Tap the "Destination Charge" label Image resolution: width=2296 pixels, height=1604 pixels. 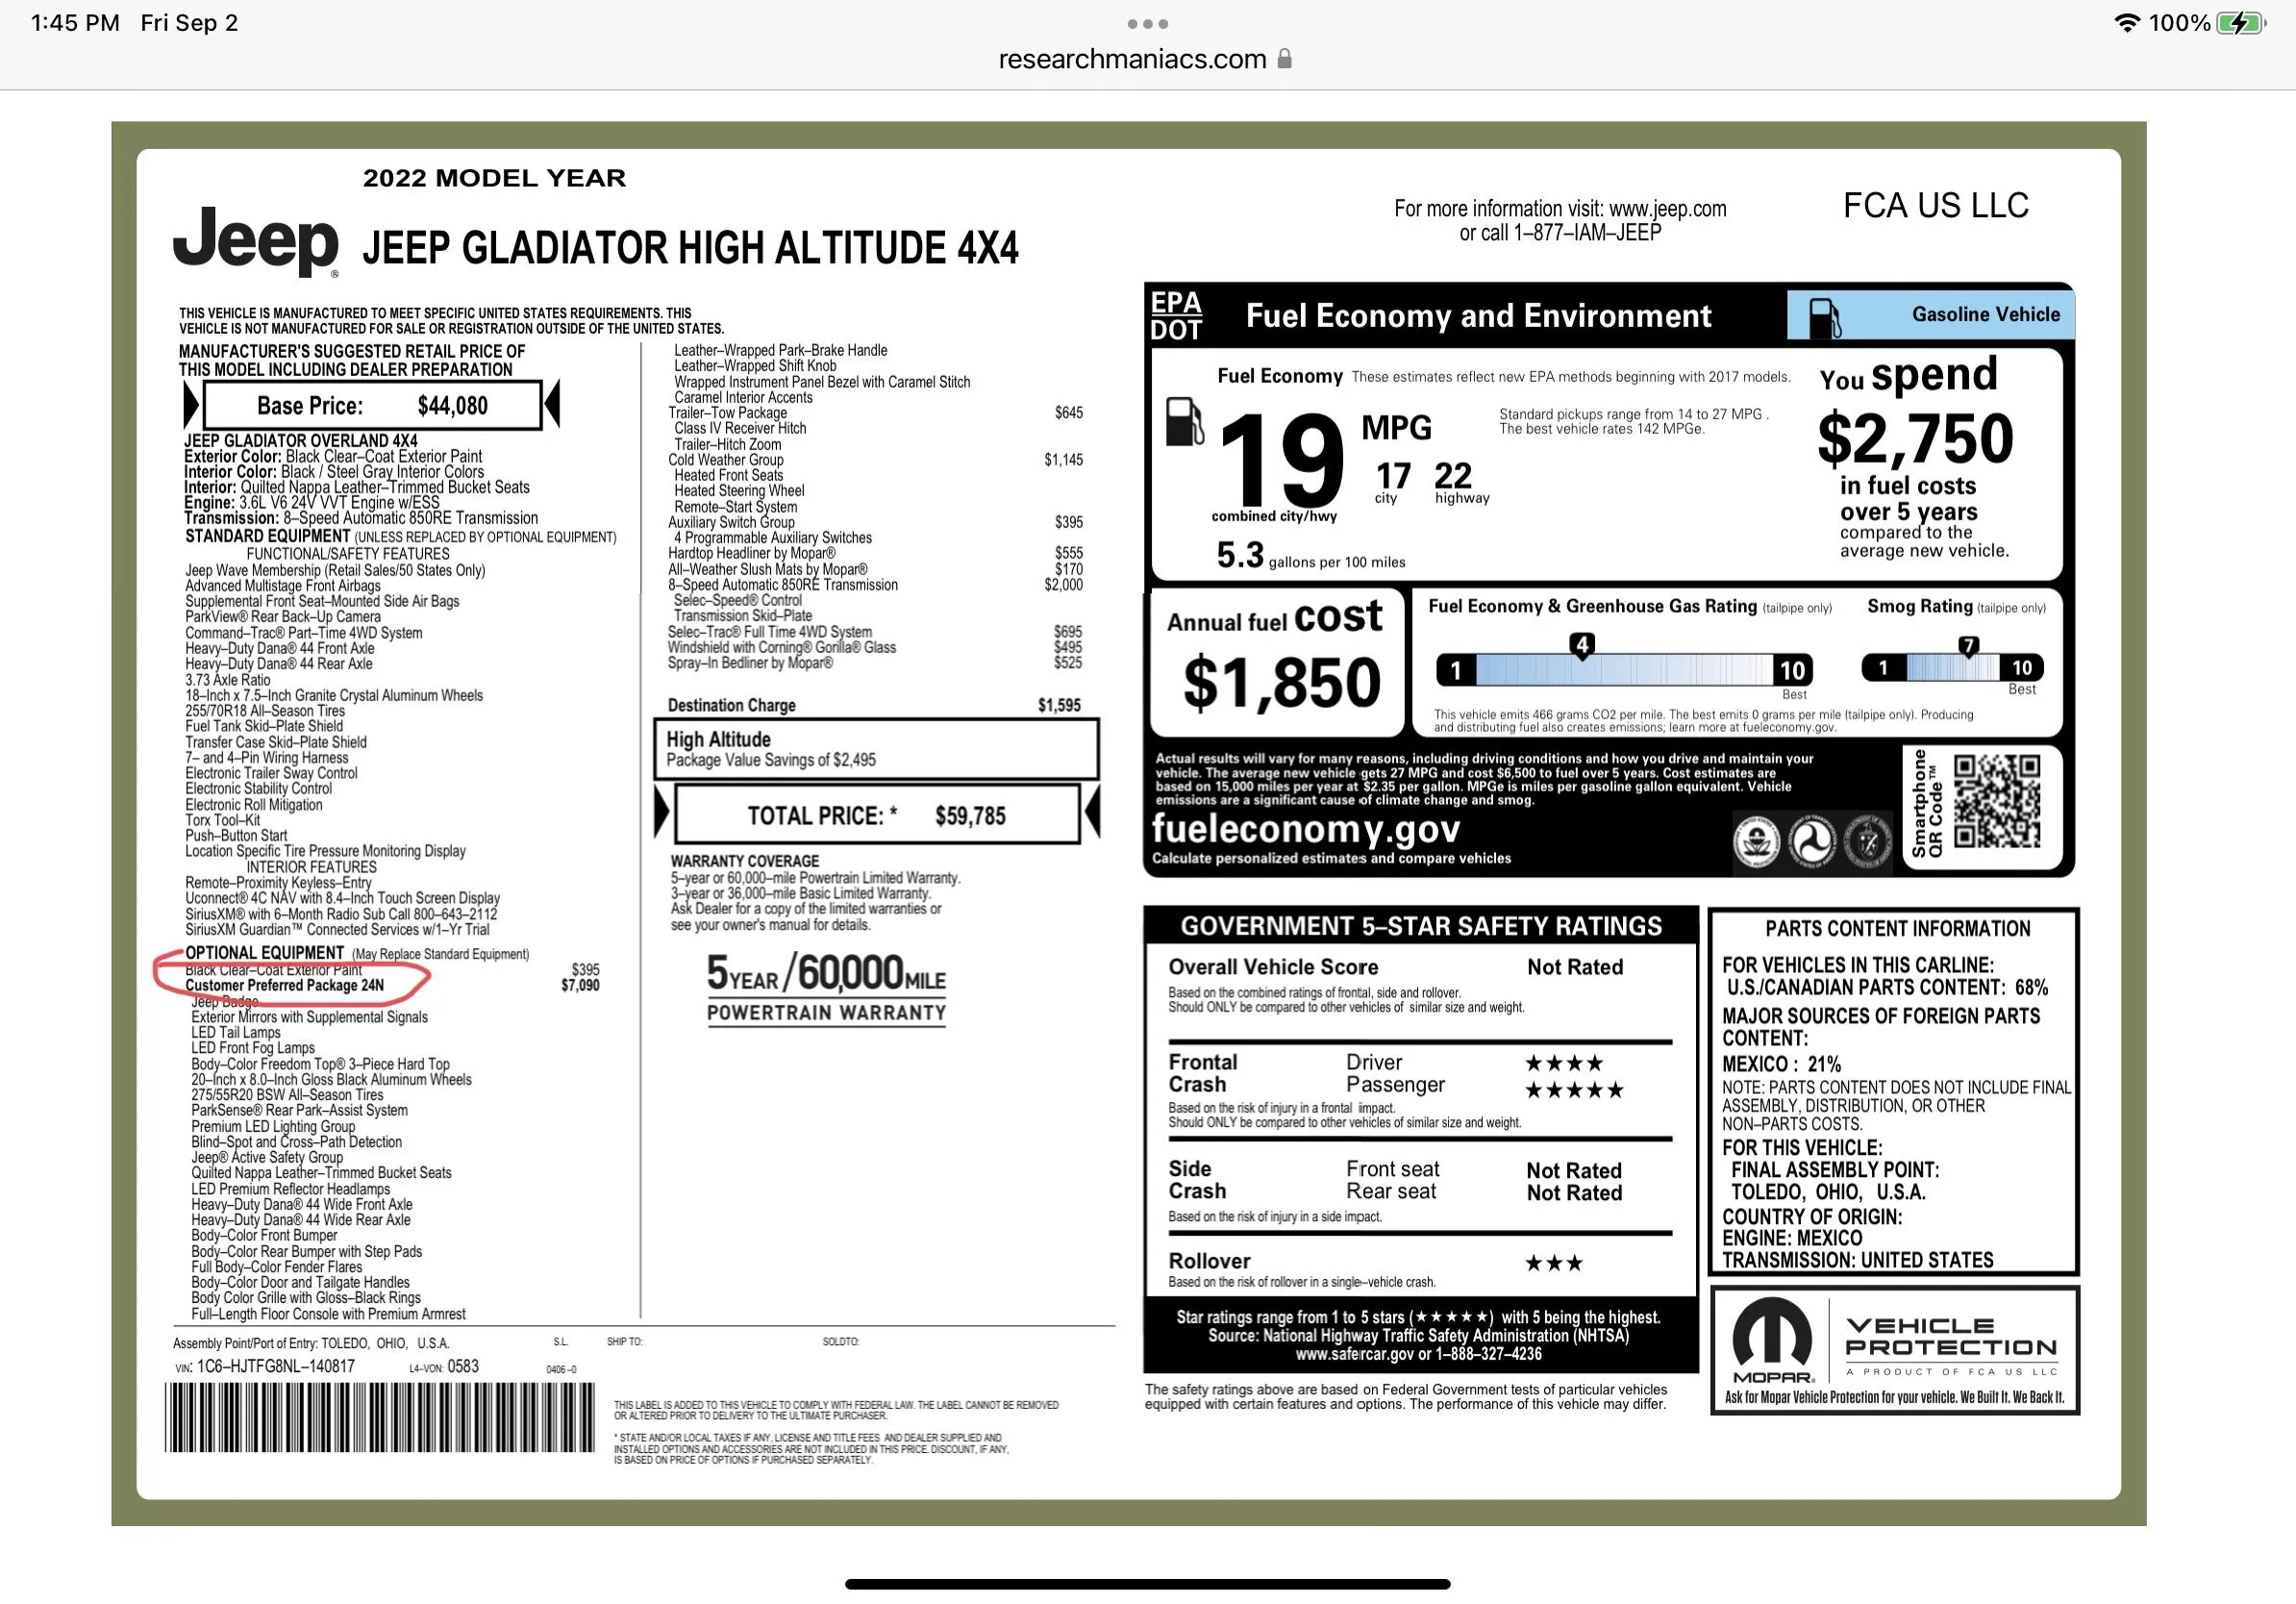(732, 705)
